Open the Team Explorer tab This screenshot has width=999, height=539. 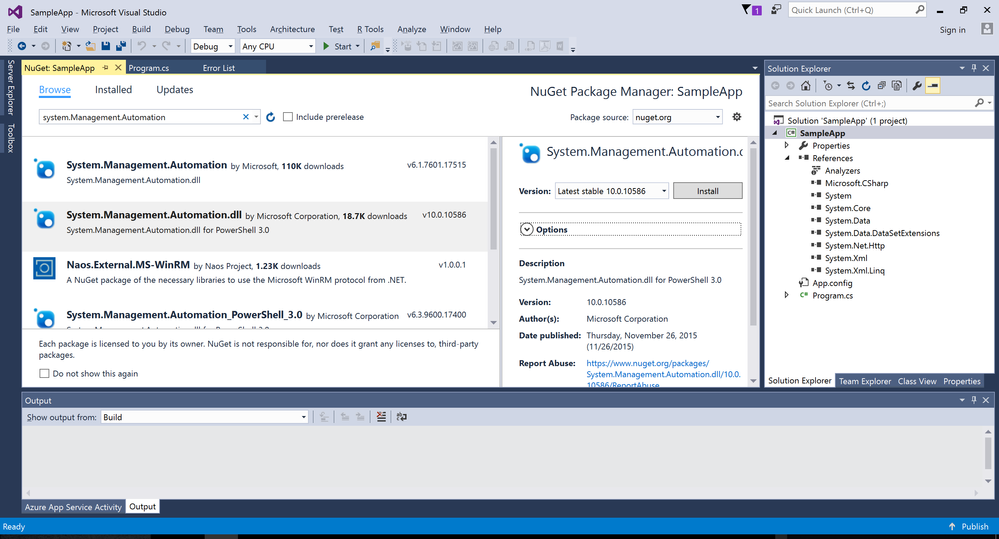tap(865, 381)
